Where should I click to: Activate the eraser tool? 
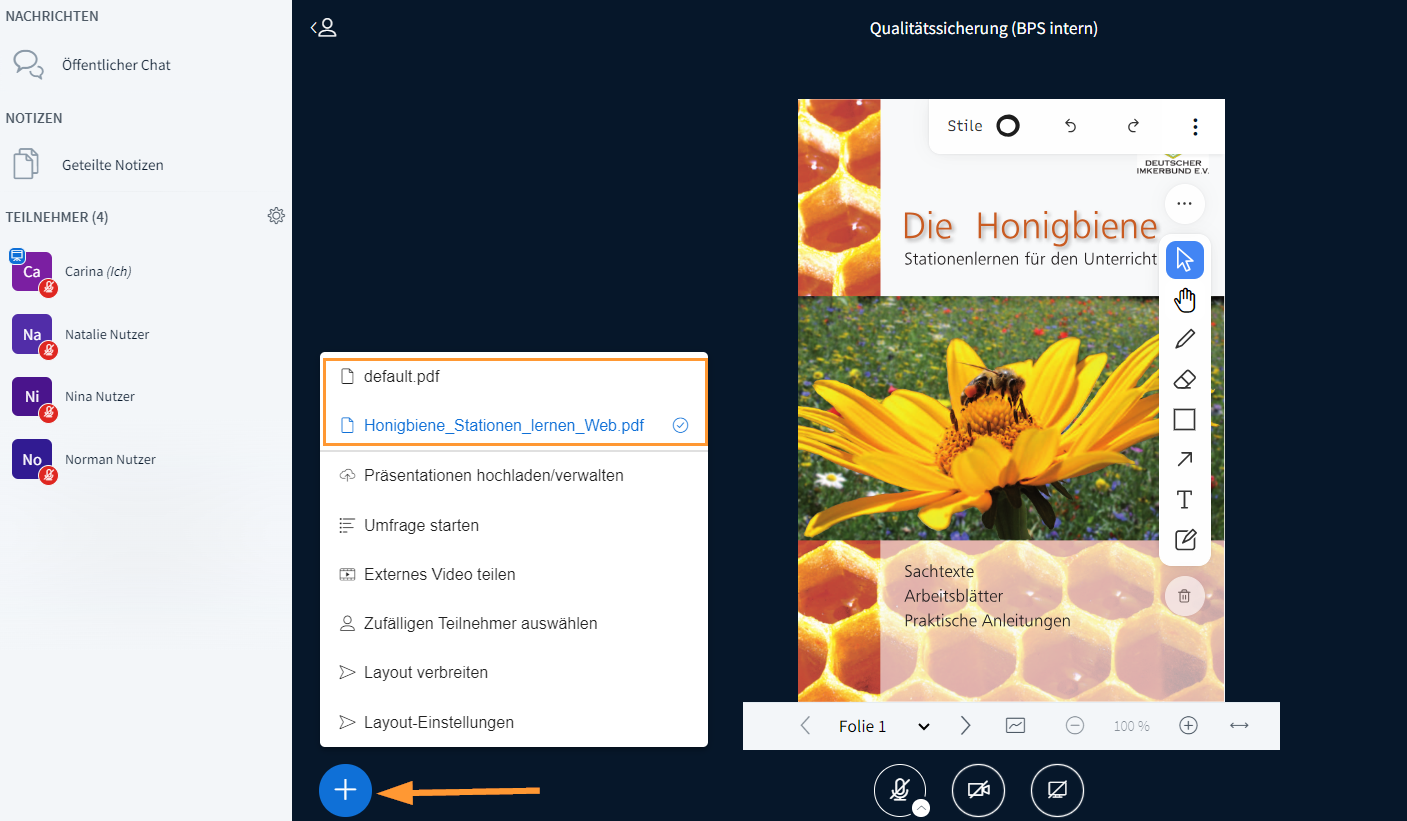coord(1184,379)
